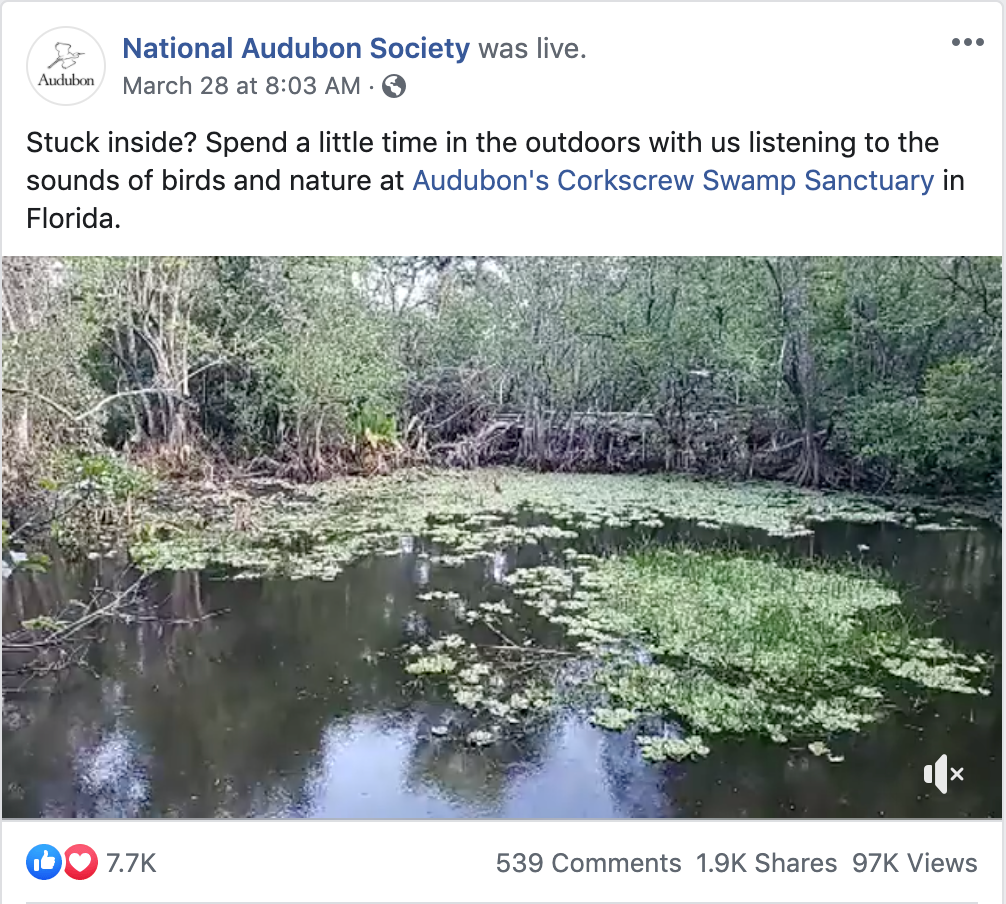Viewport: 1006px width, 904px height.
Task: Toggle the love reaction on the post
Action: tap(80, 862)
